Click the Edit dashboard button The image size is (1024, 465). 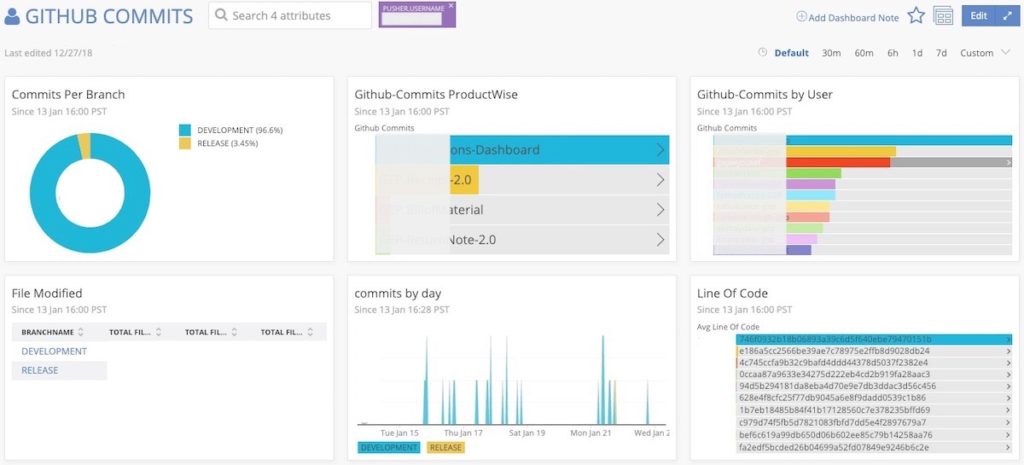[x=978, y=16]
